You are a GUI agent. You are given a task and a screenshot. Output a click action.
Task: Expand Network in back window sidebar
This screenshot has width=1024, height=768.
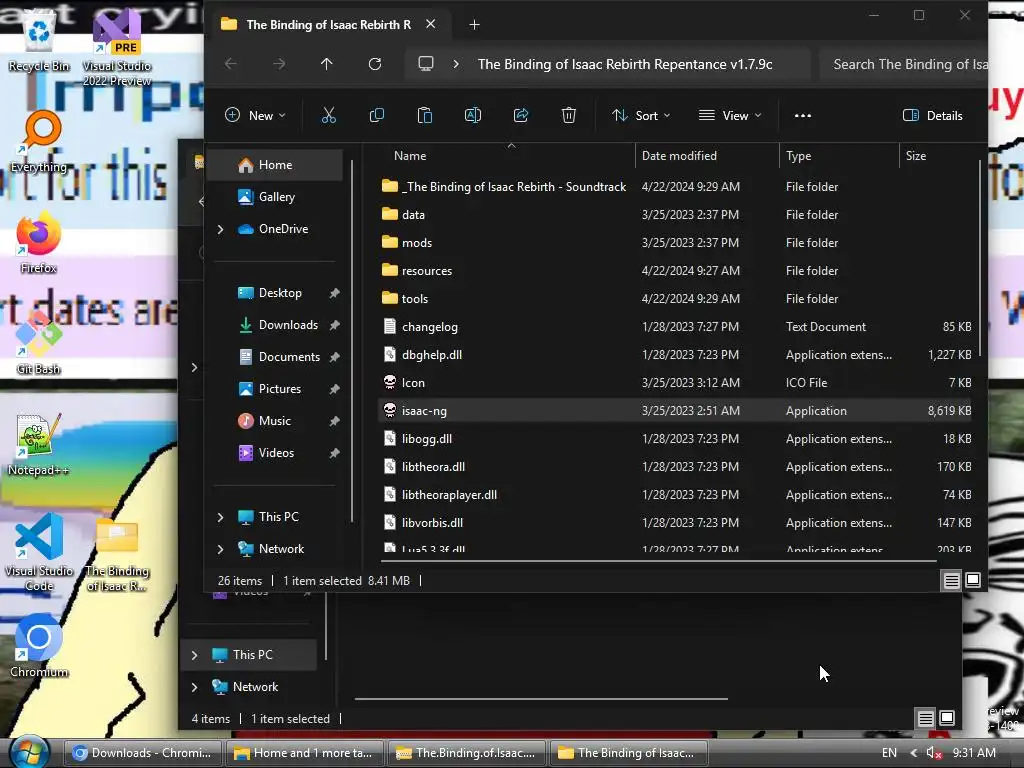coord(195,687)
